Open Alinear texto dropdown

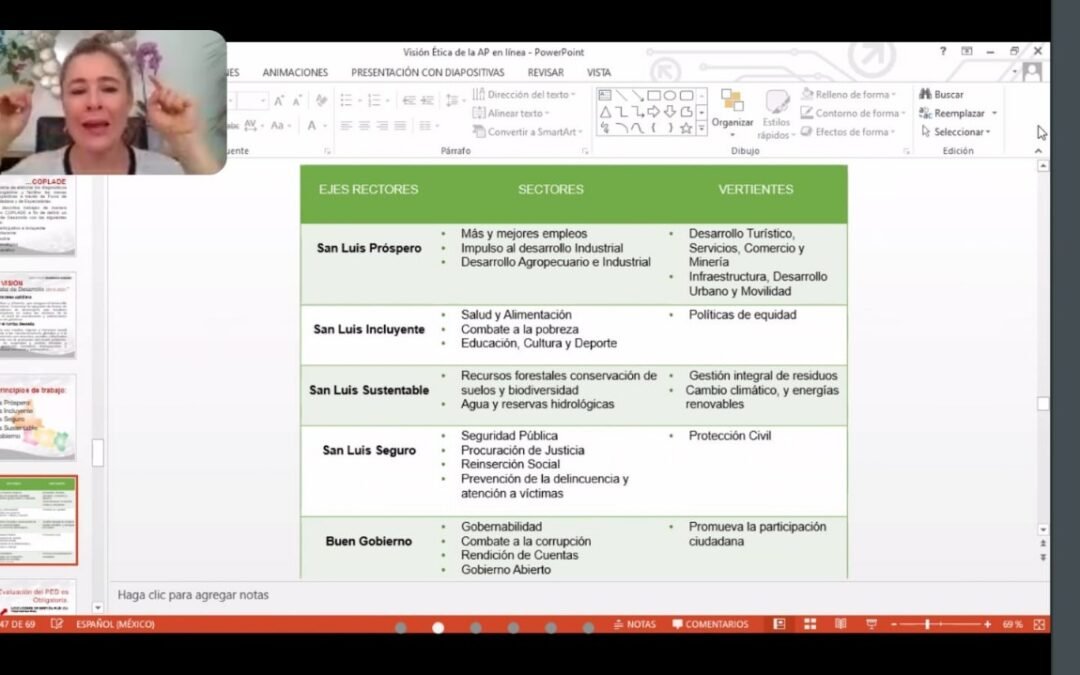click(511, 113)
